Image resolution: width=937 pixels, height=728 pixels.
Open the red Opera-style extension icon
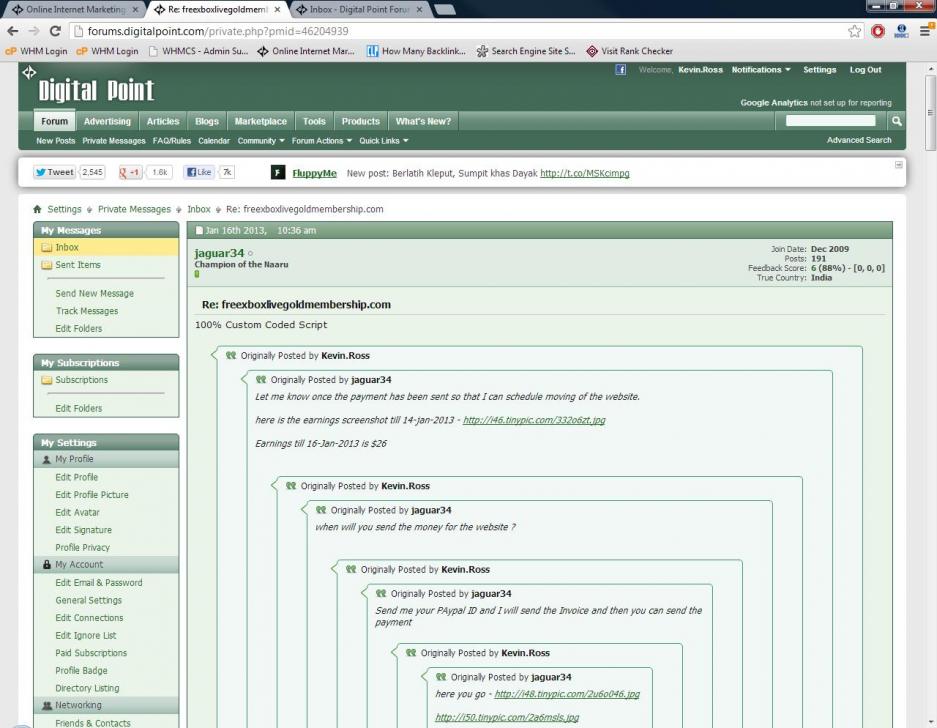coord(878,31)
